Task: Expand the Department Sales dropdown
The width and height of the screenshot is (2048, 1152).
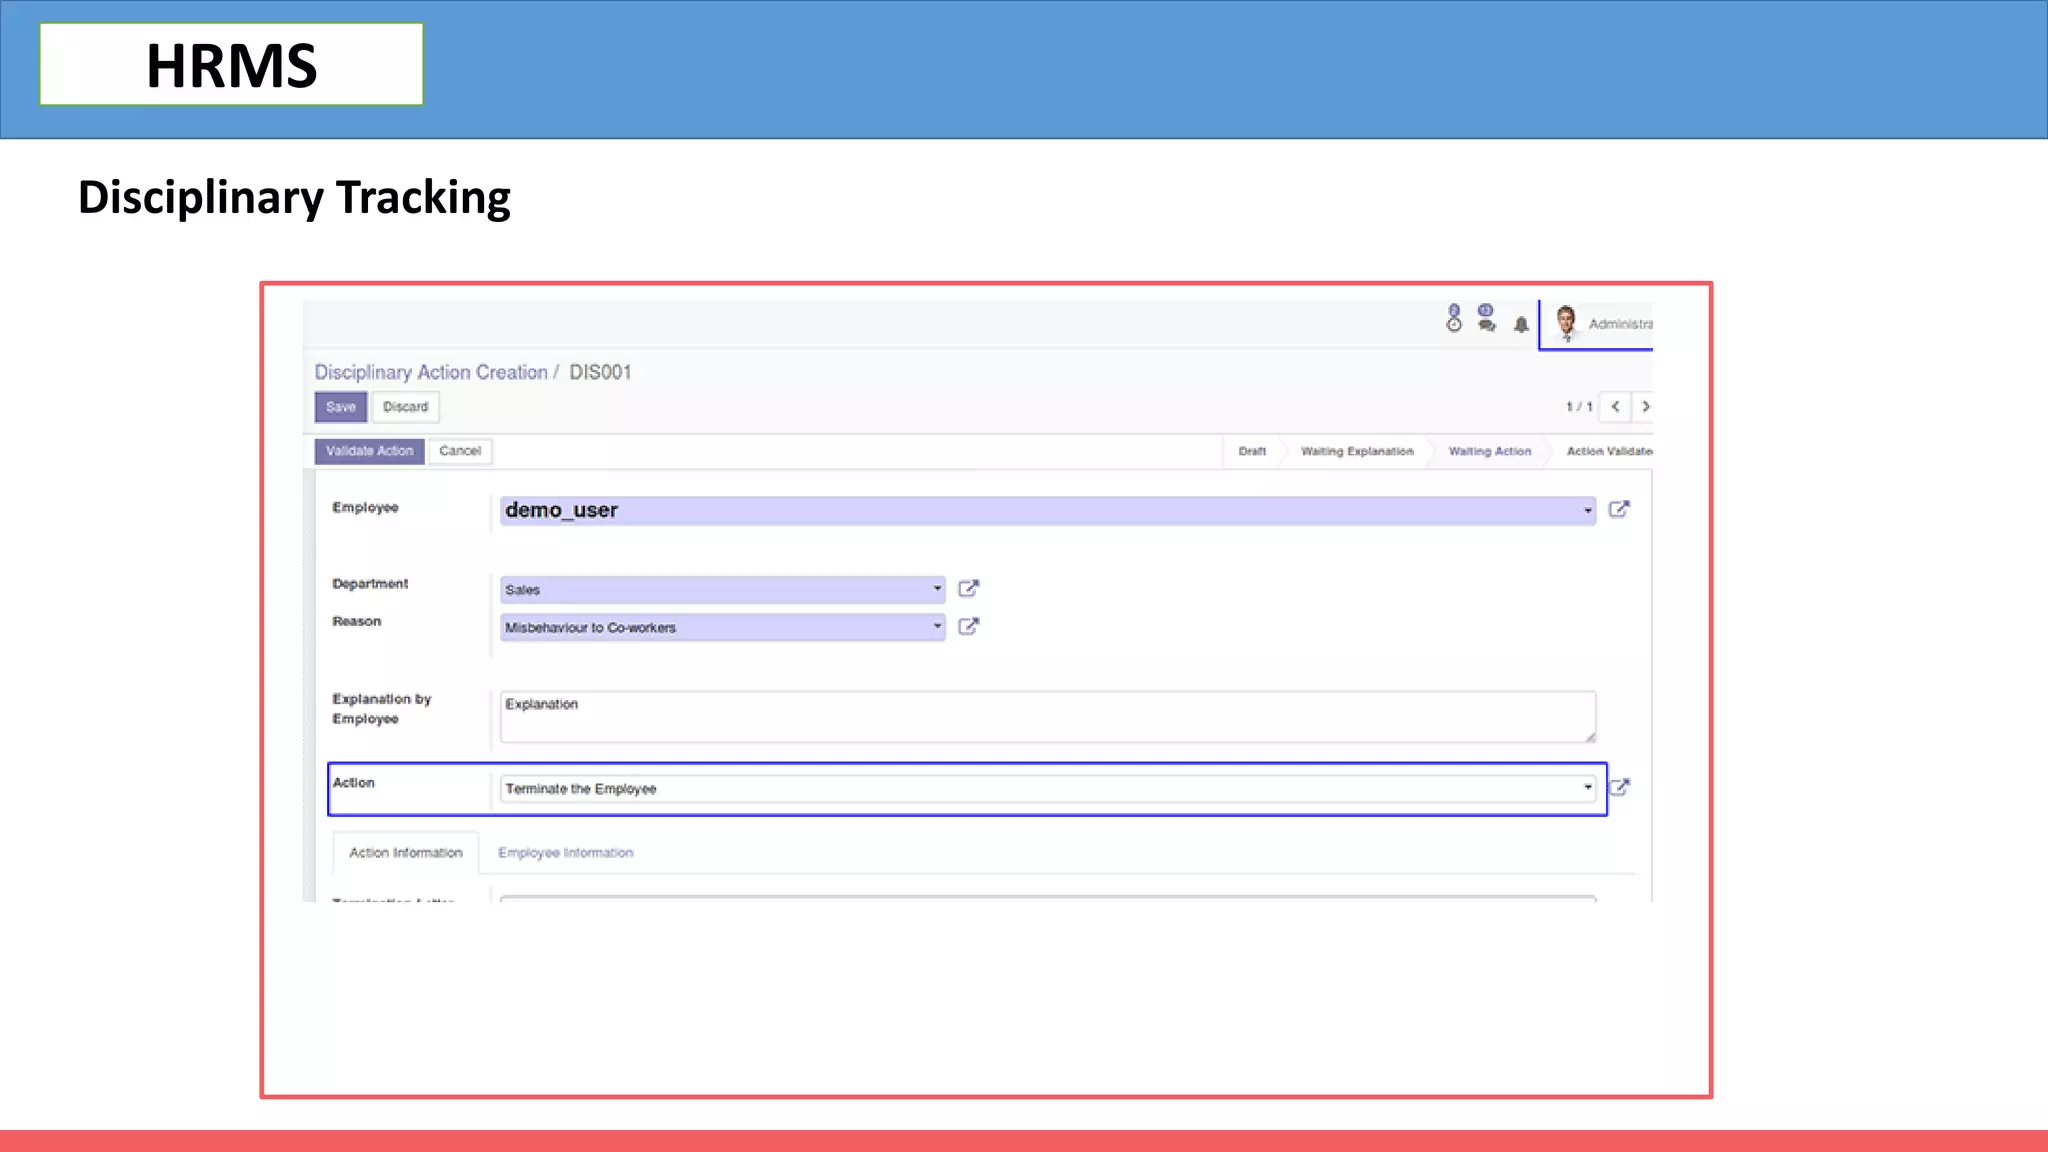Action: point(937,589)
